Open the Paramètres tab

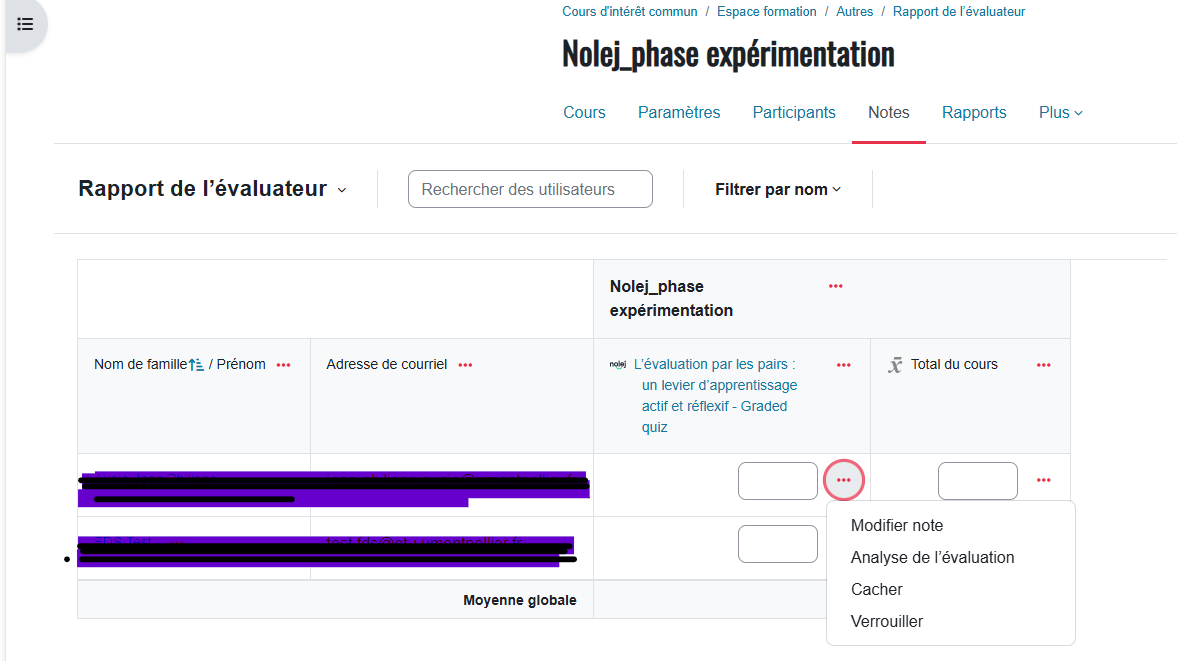pyautogui.click(x=679, y=113)
